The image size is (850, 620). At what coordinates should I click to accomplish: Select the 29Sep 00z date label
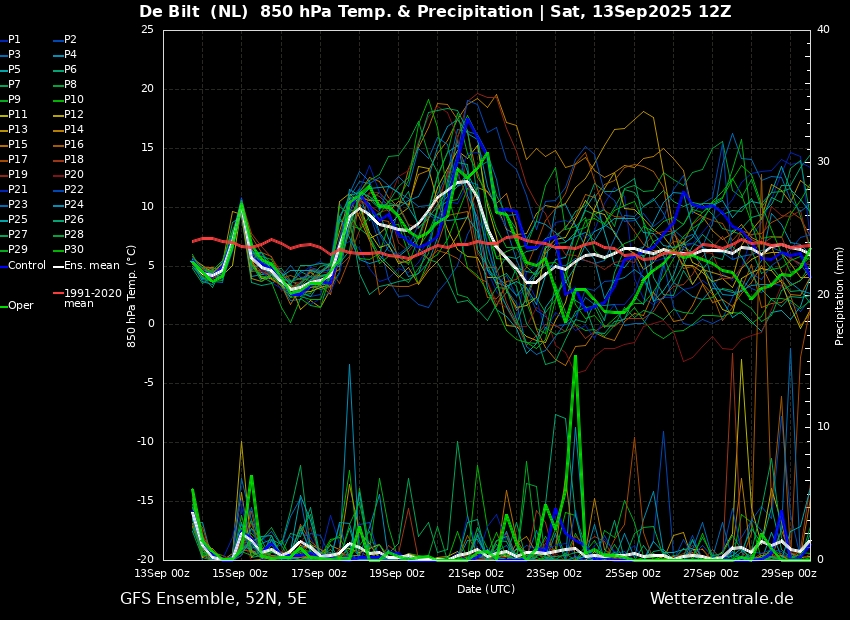pos(789,573)
